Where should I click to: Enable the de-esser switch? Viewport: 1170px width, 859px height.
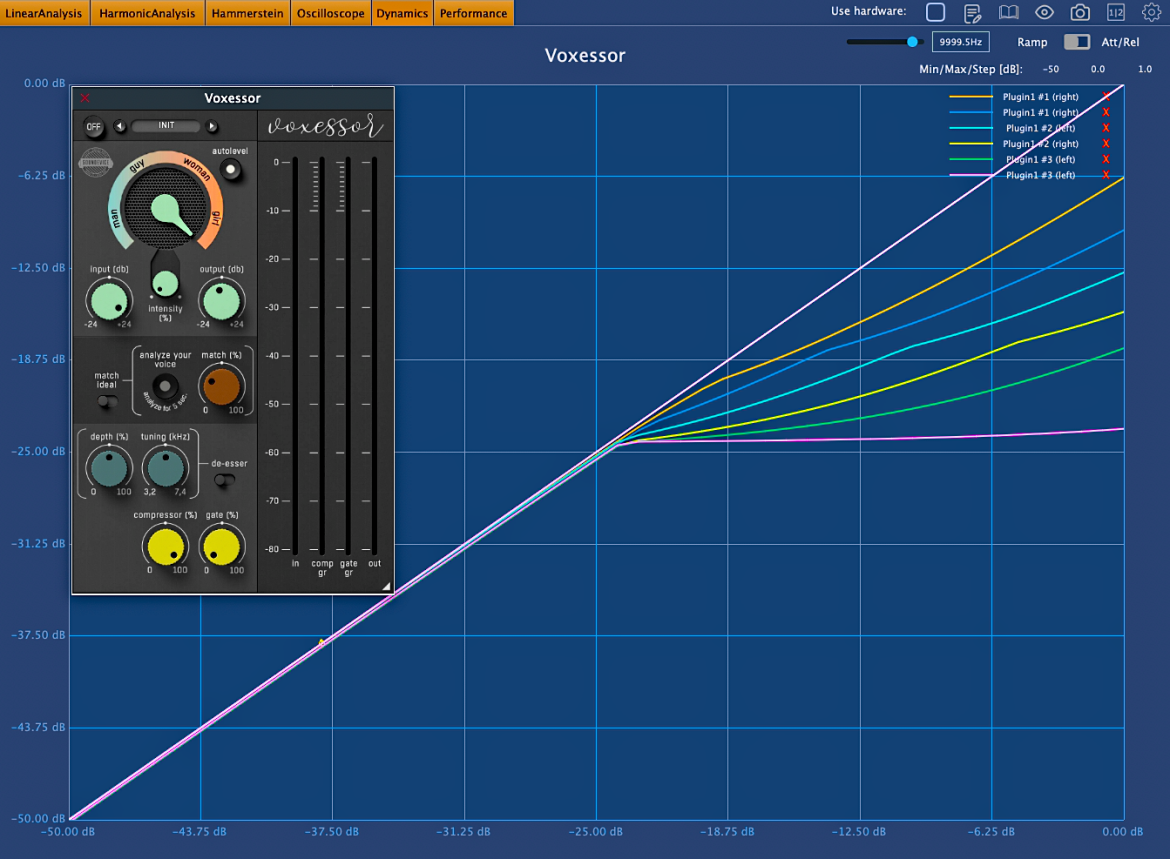click(224, 481)
